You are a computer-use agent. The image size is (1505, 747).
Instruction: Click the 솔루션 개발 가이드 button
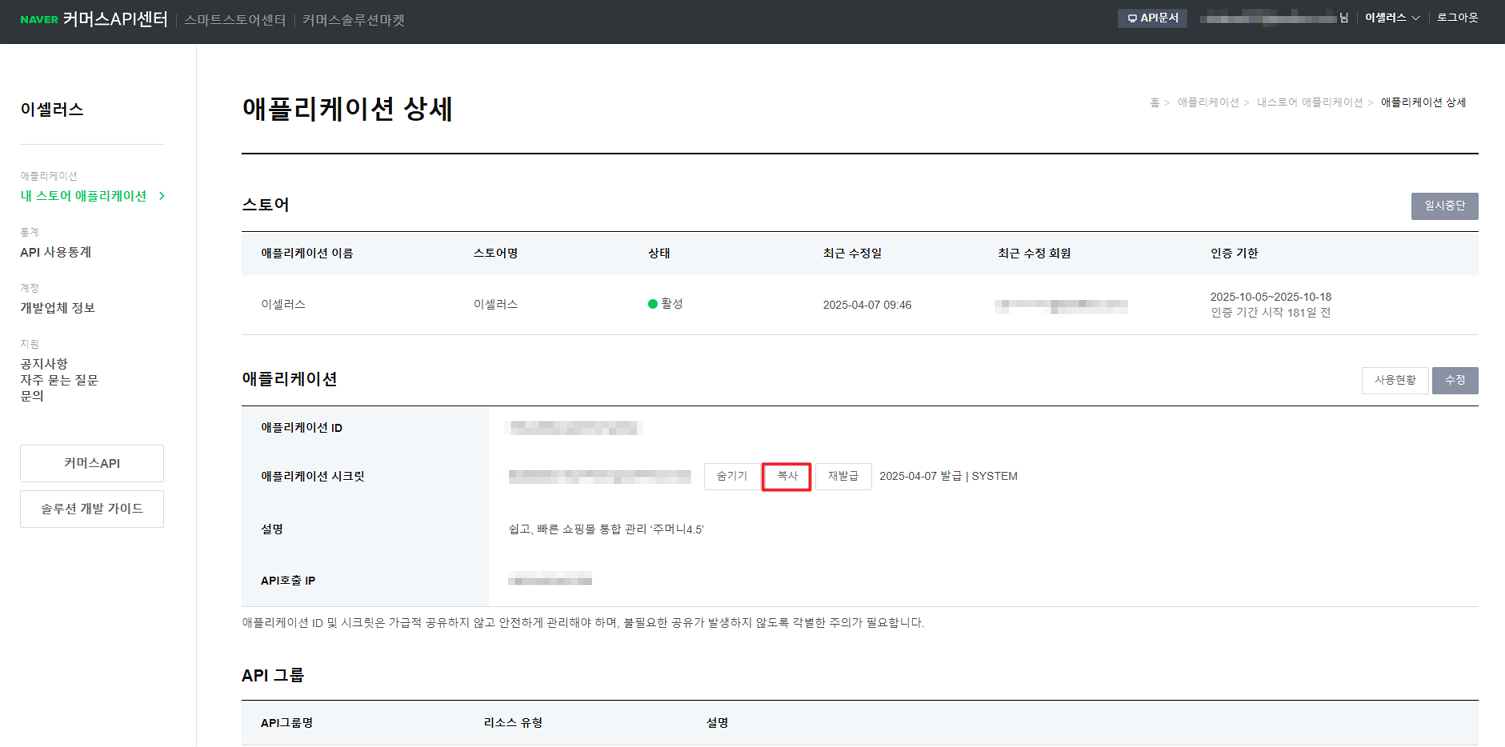92,509
